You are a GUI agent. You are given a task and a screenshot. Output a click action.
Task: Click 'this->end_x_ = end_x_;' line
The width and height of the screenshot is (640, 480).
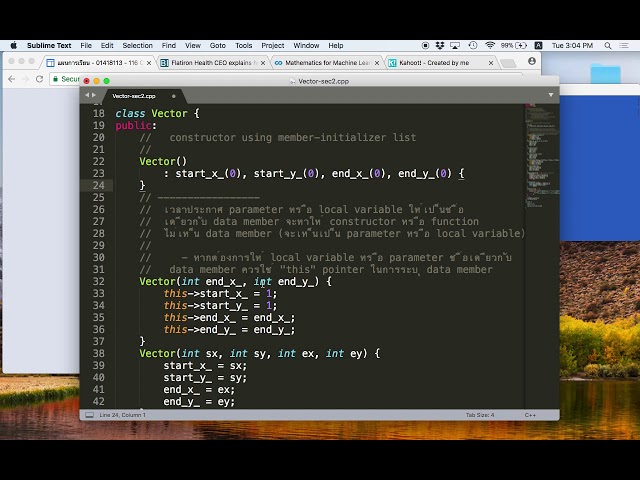click(229, 318)
